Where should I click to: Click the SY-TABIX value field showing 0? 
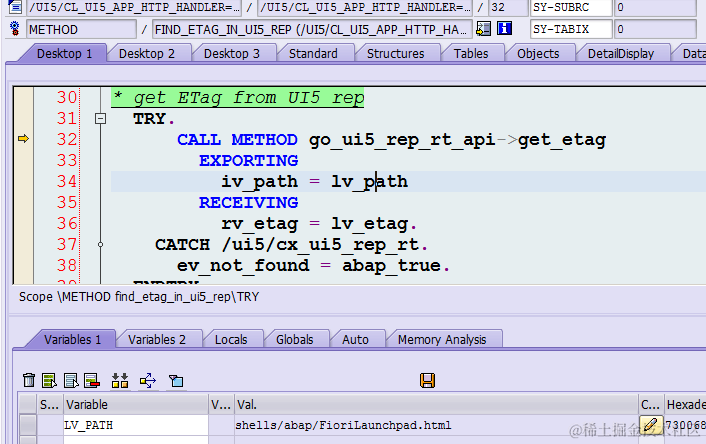(656, 29)
